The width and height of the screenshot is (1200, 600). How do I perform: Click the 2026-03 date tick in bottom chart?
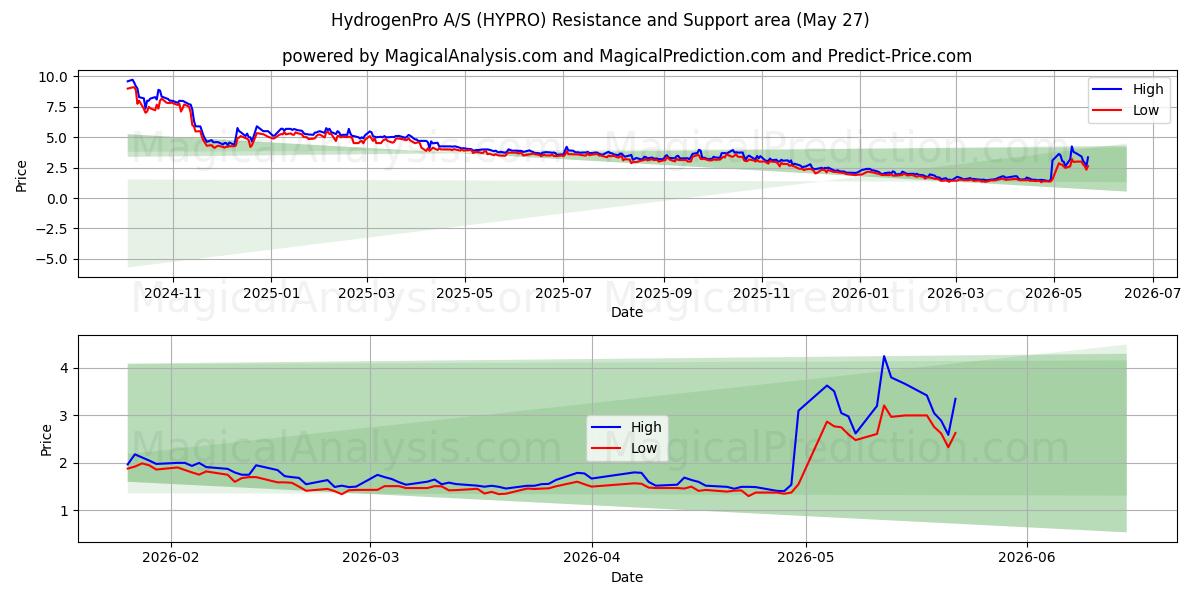click(x=370, y=559)
